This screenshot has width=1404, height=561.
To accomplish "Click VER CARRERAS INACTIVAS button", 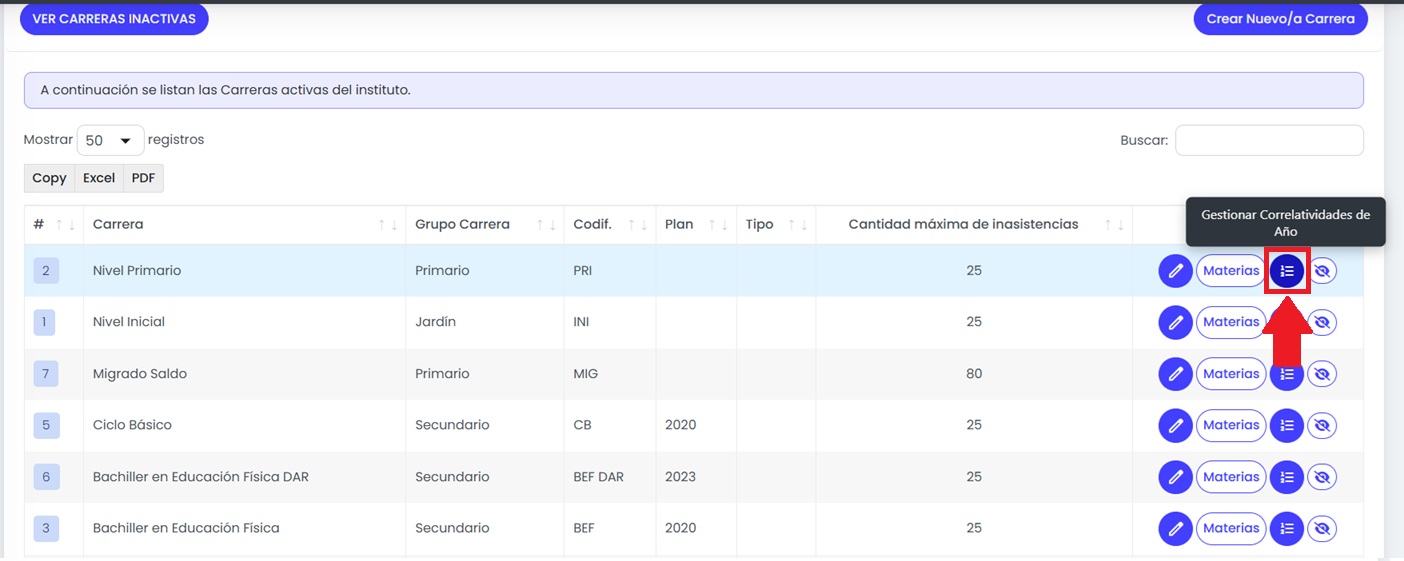I will pyautogui.click(x=114, y=19).
